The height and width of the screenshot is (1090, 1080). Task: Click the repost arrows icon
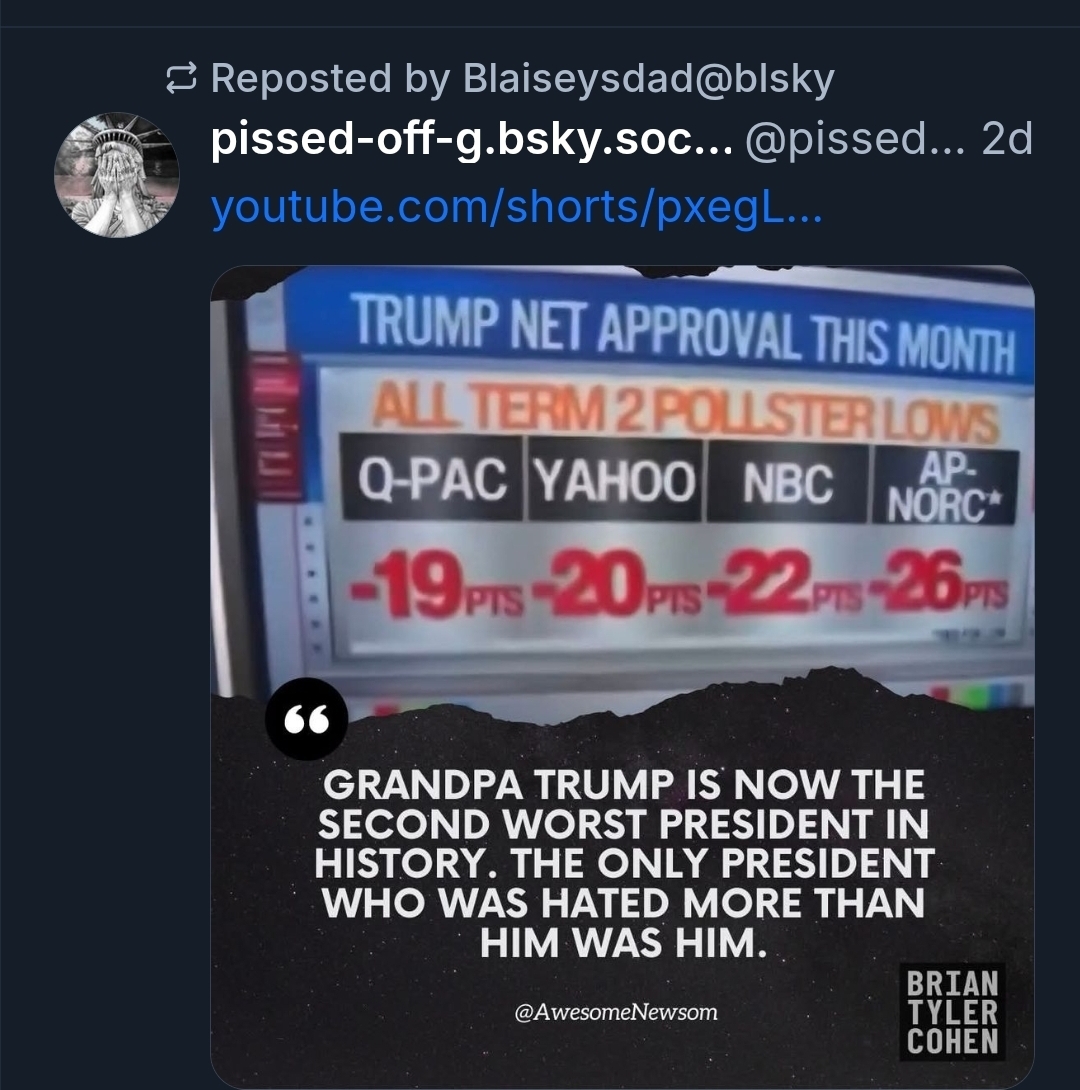181,78
